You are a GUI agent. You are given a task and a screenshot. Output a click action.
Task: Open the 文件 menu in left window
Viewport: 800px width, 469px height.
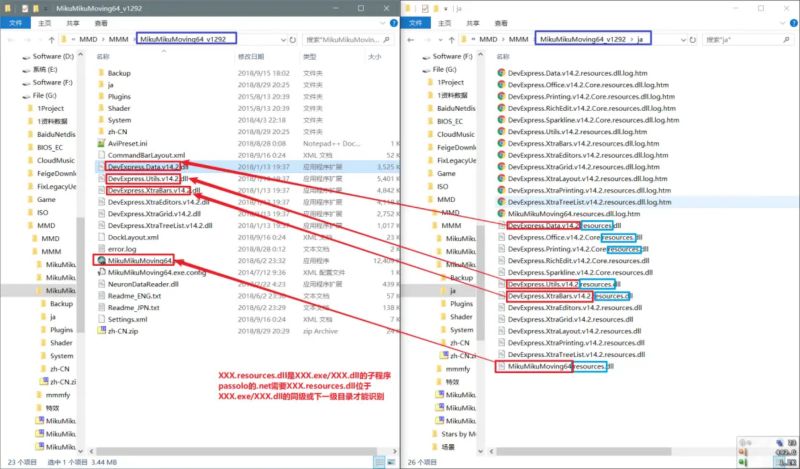coord(17,20)
